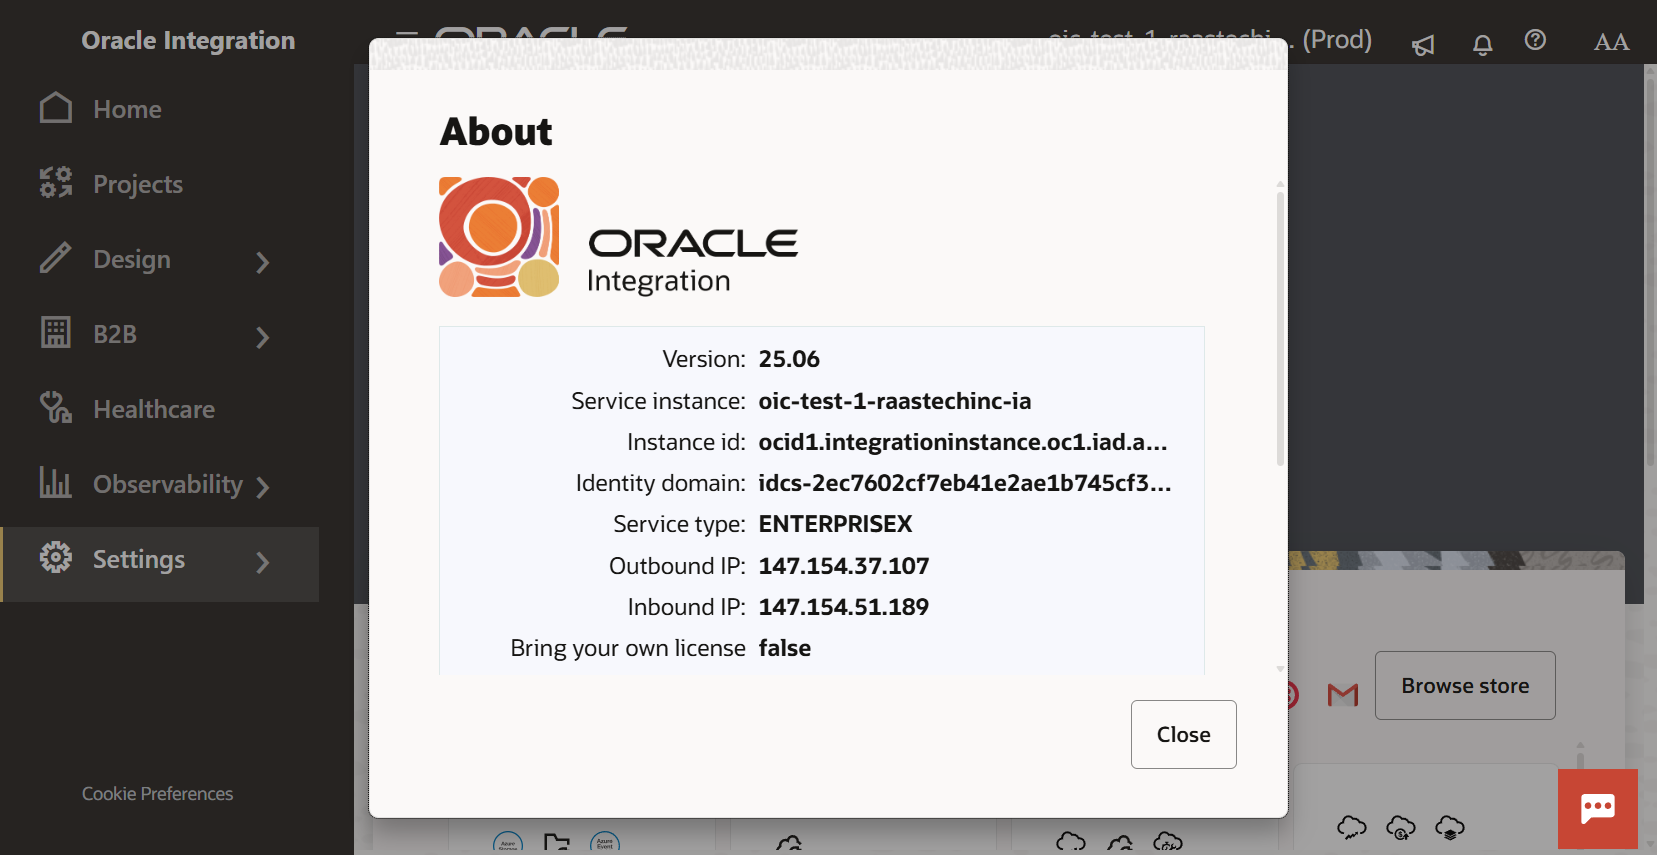Viewport: 1657px width, 855px height.
Task: Expand the Observability submenu chevron
Action: 262,487
